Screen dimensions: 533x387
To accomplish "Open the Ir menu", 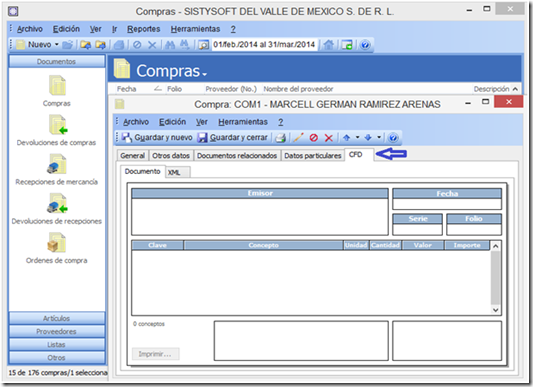I will pyautogui.click(x=115, y=29).
